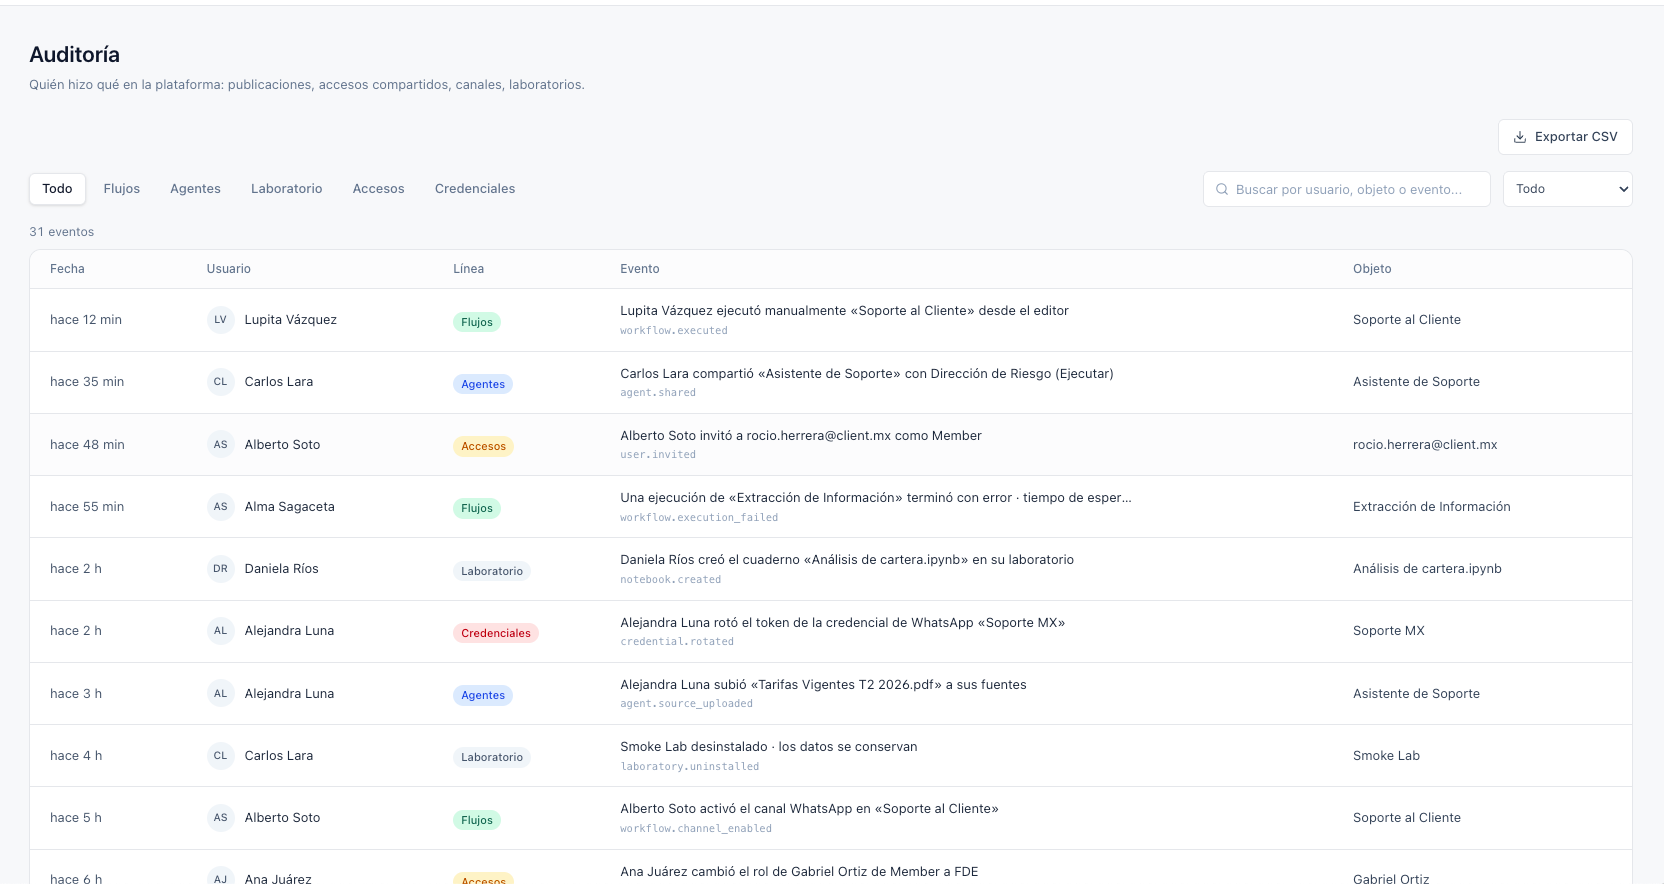Click the download icon in Exportar CSV
Screen dimensions: 1664x884
coord(1520,137)
